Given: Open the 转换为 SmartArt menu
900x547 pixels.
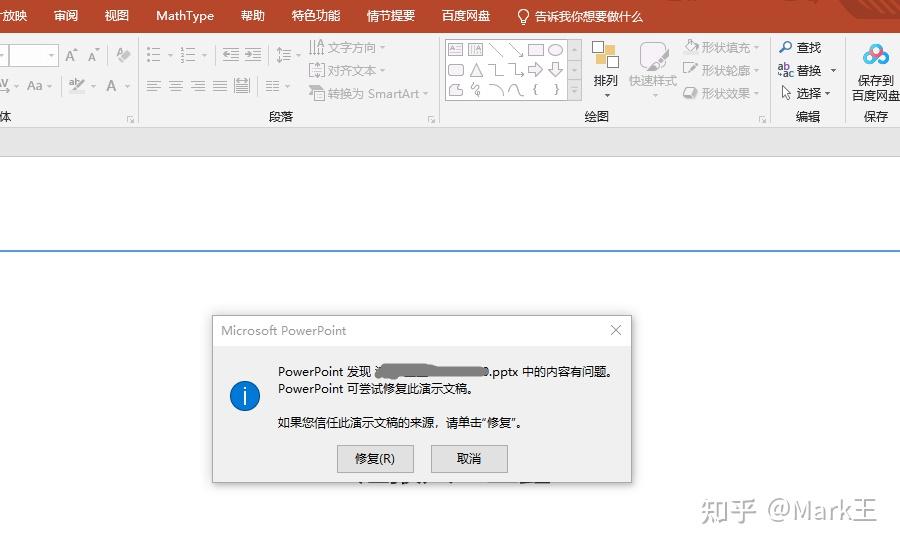Looking at the screenshot, I should click(369, 93).
